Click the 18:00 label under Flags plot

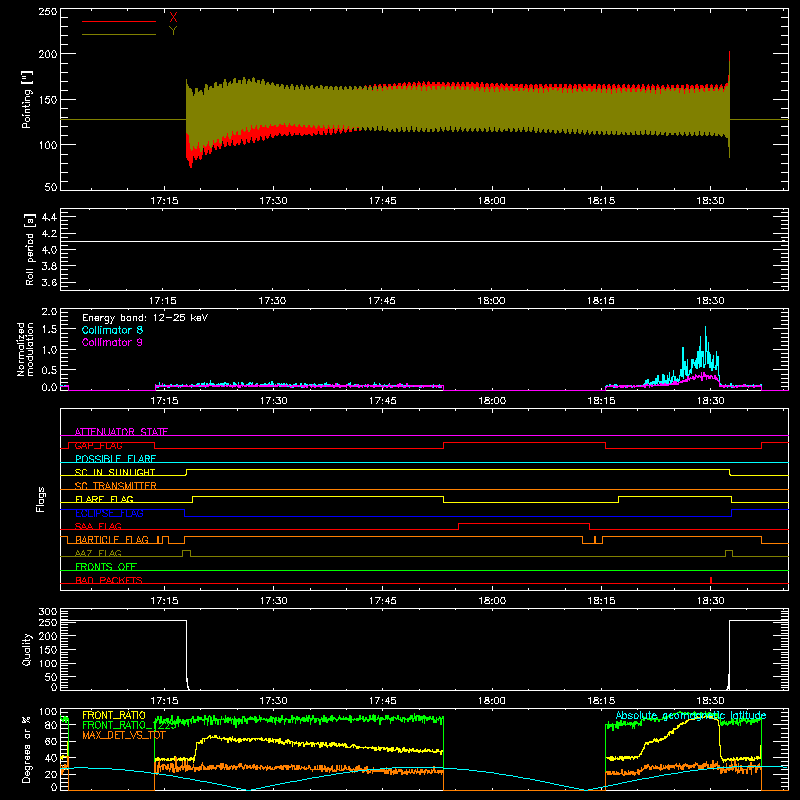(492, 601)
